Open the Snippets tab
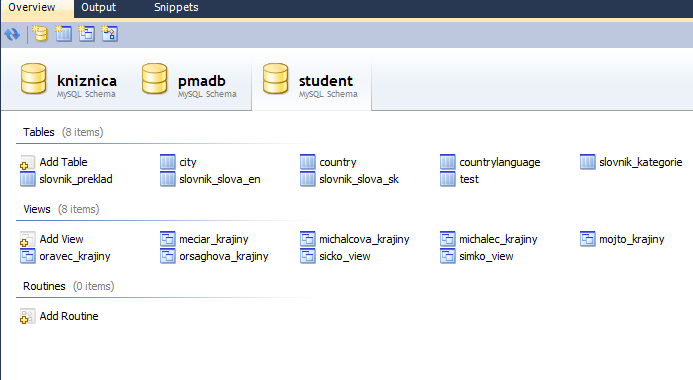 (176, 8)
